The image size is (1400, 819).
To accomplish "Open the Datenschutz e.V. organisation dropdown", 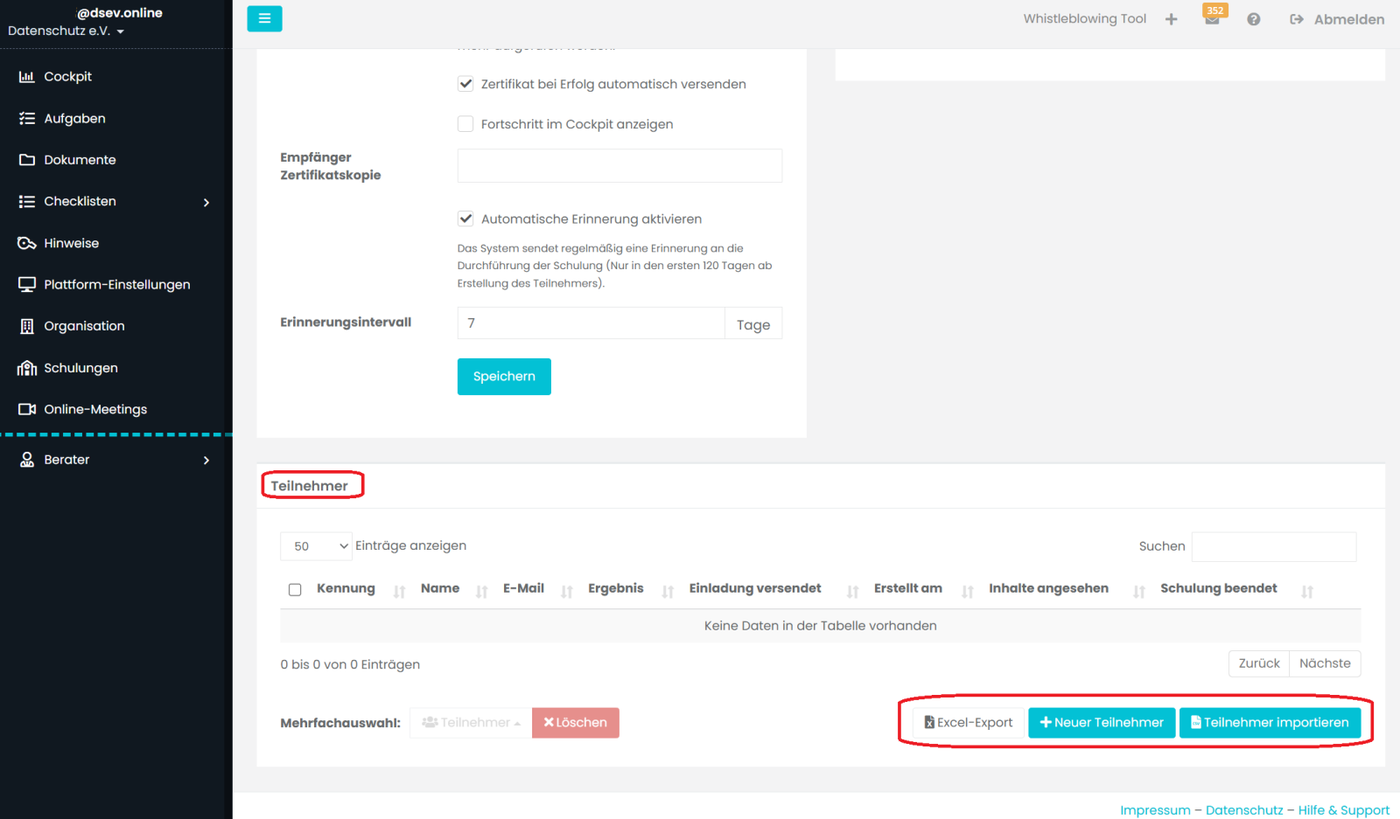I will (x=66, y=32).
